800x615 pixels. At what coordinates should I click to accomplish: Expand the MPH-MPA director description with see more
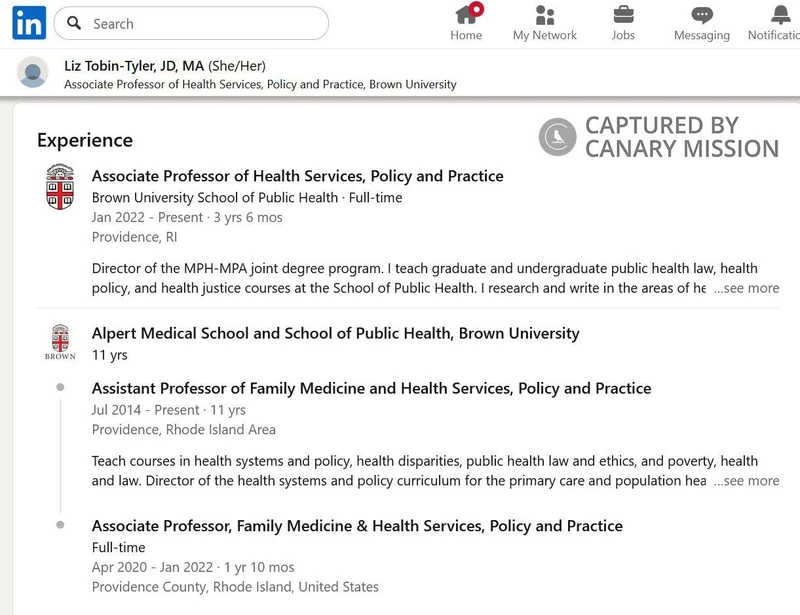click(x=746, y=288)
